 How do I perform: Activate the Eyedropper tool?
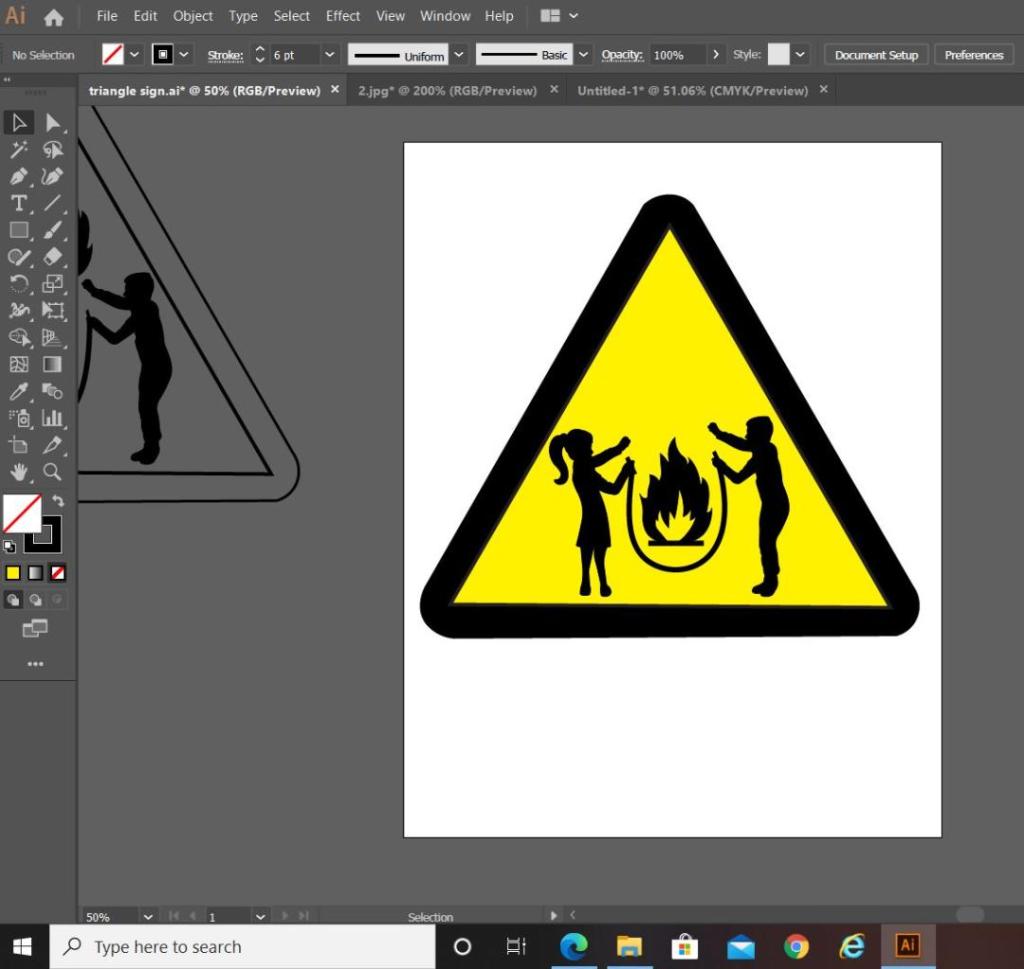(18, 391)
